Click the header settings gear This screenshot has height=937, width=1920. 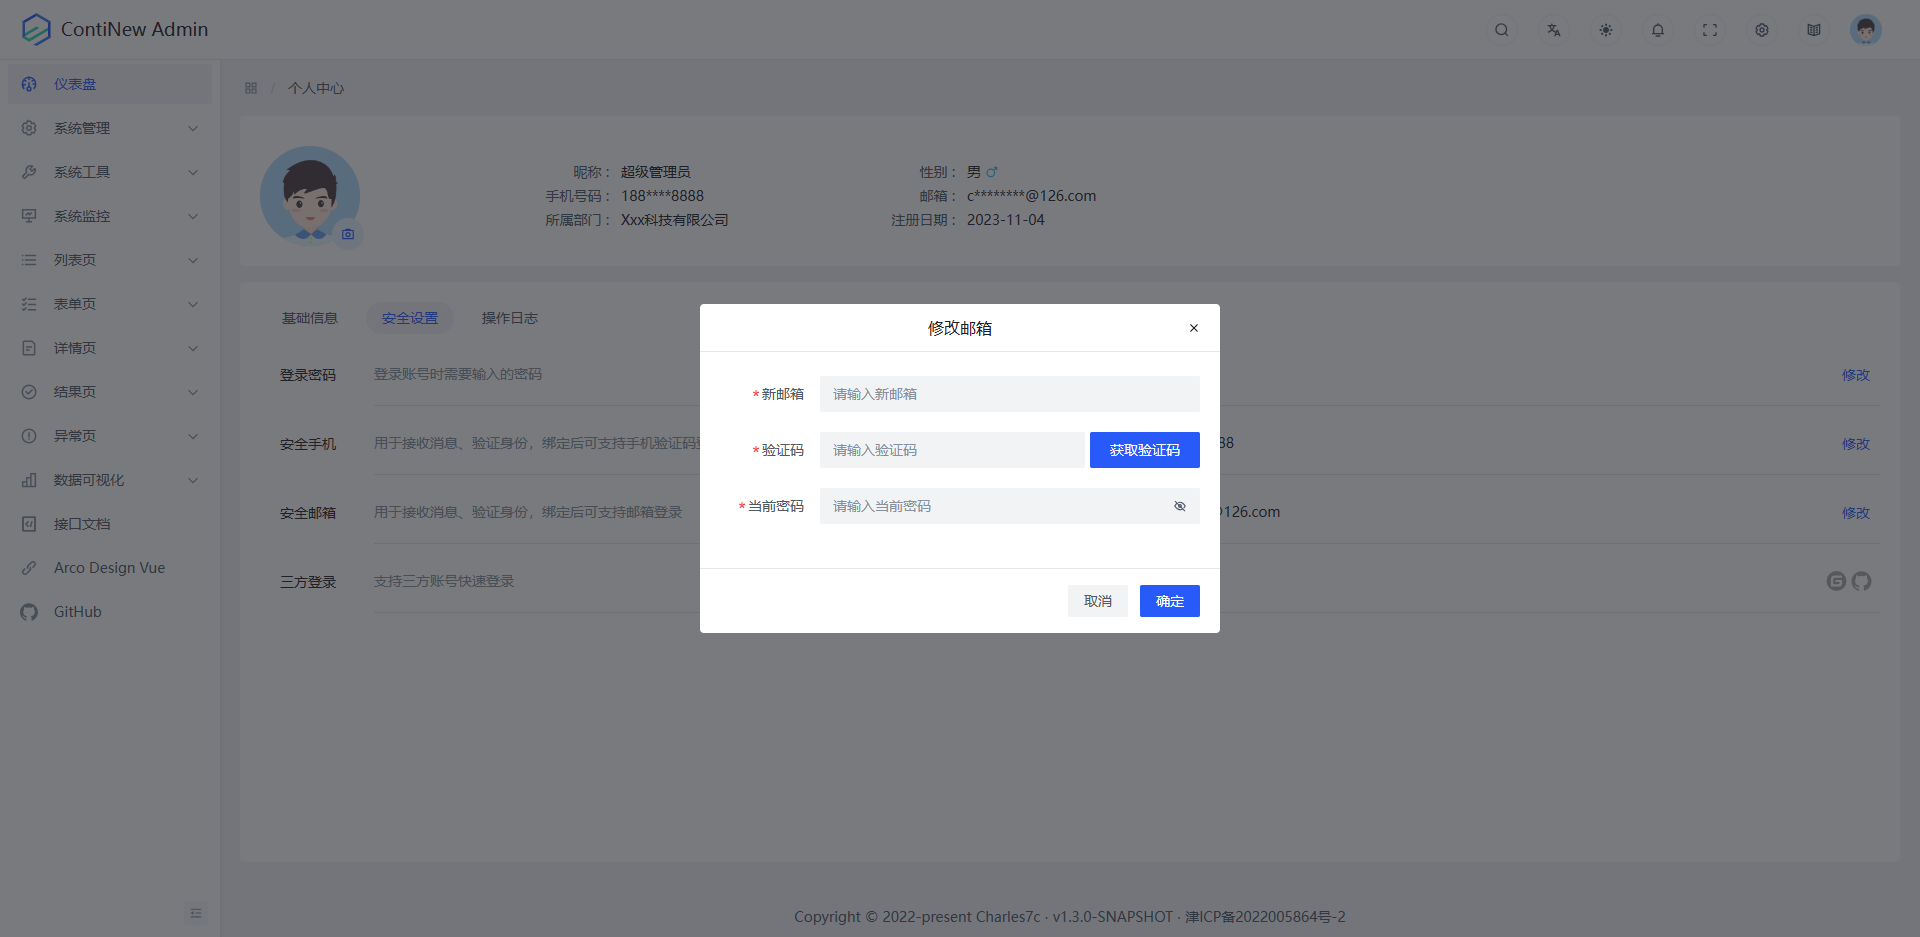[x=1762, y=30]
